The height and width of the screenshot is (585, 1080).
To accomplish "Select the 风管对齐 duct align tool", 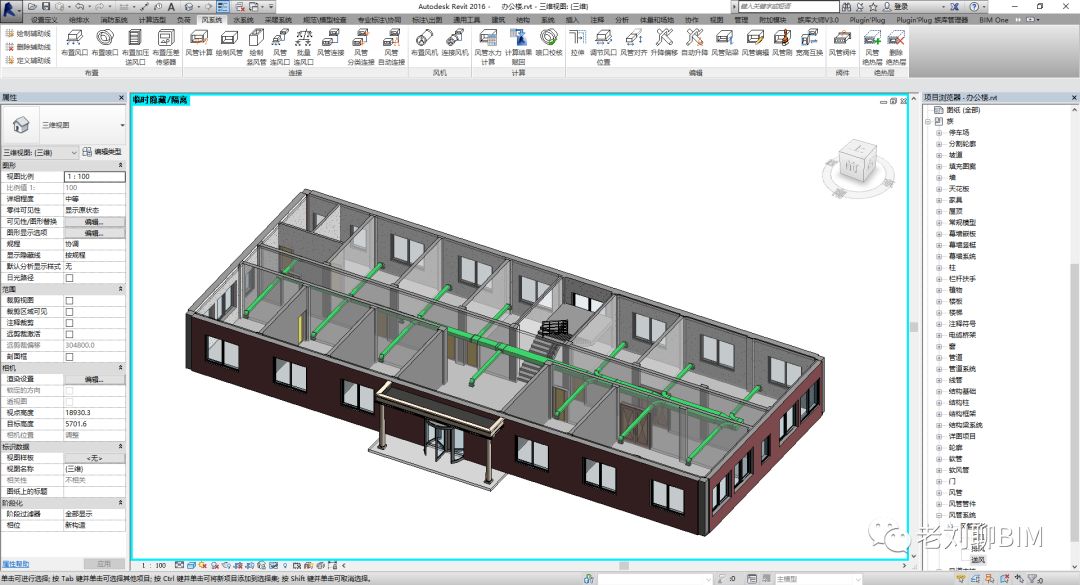I will (634, 43).
